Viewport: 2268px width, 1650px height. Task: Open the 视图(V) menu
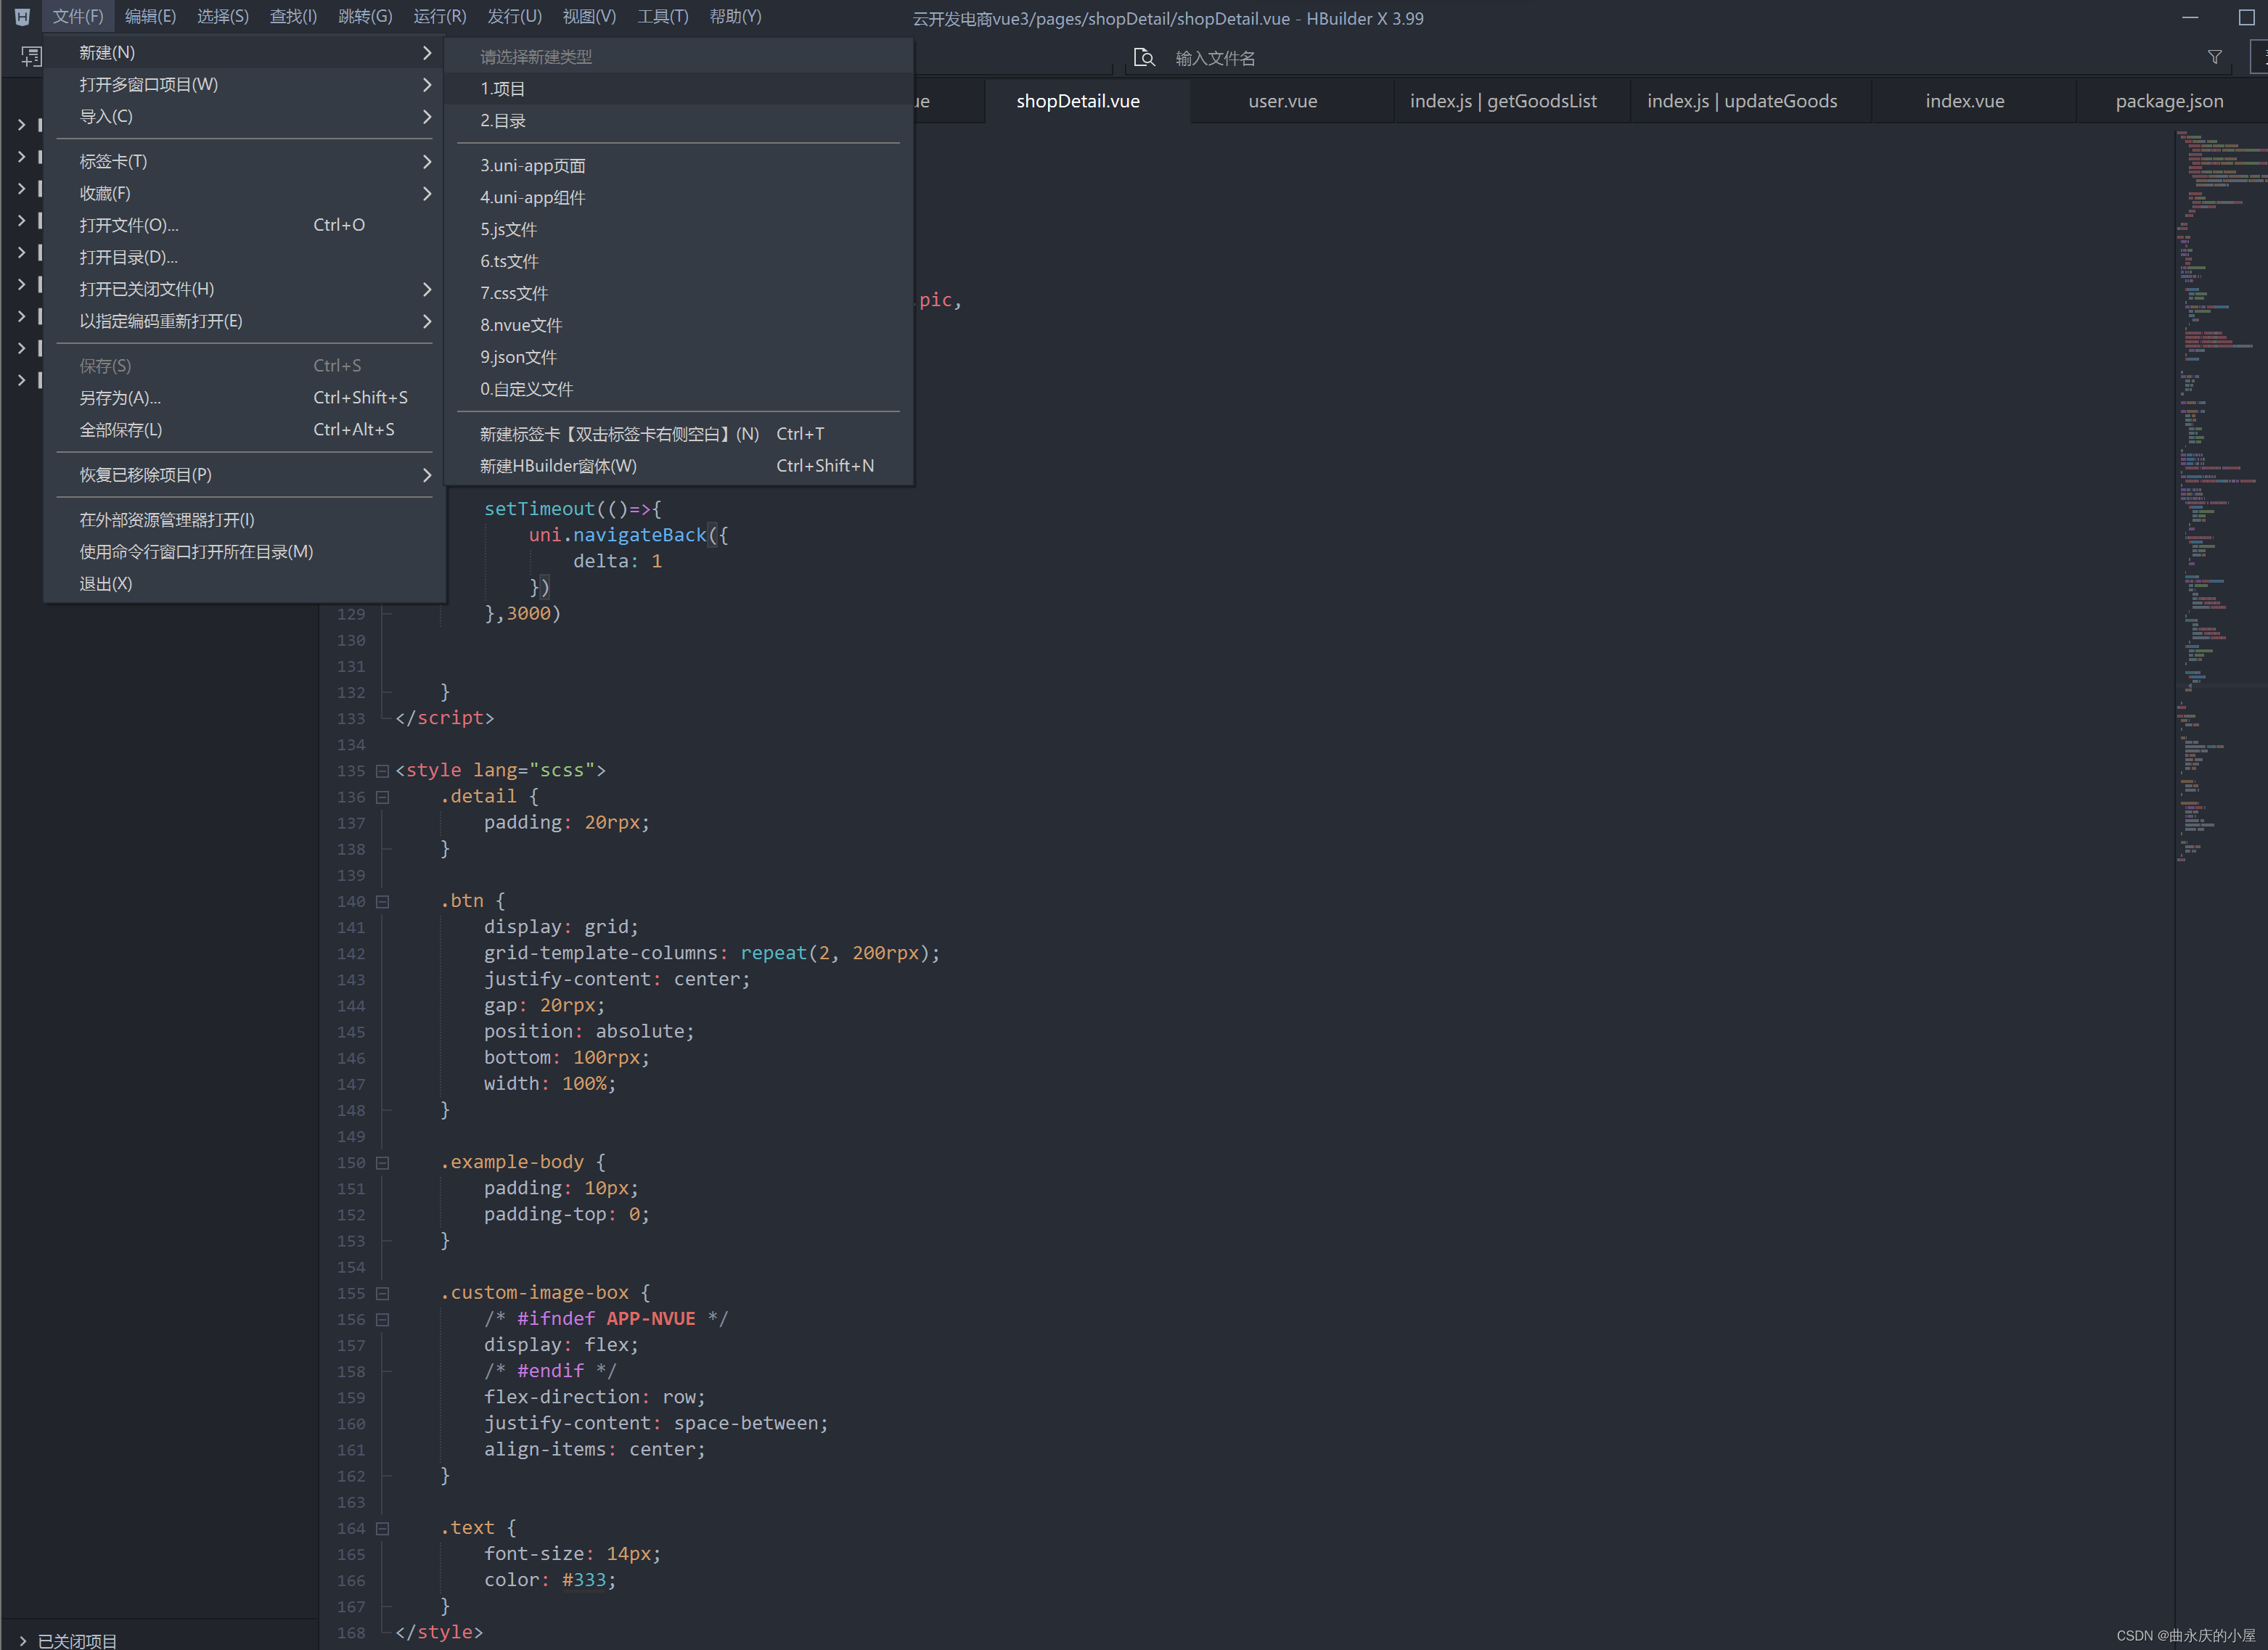[x=589, y=17]
